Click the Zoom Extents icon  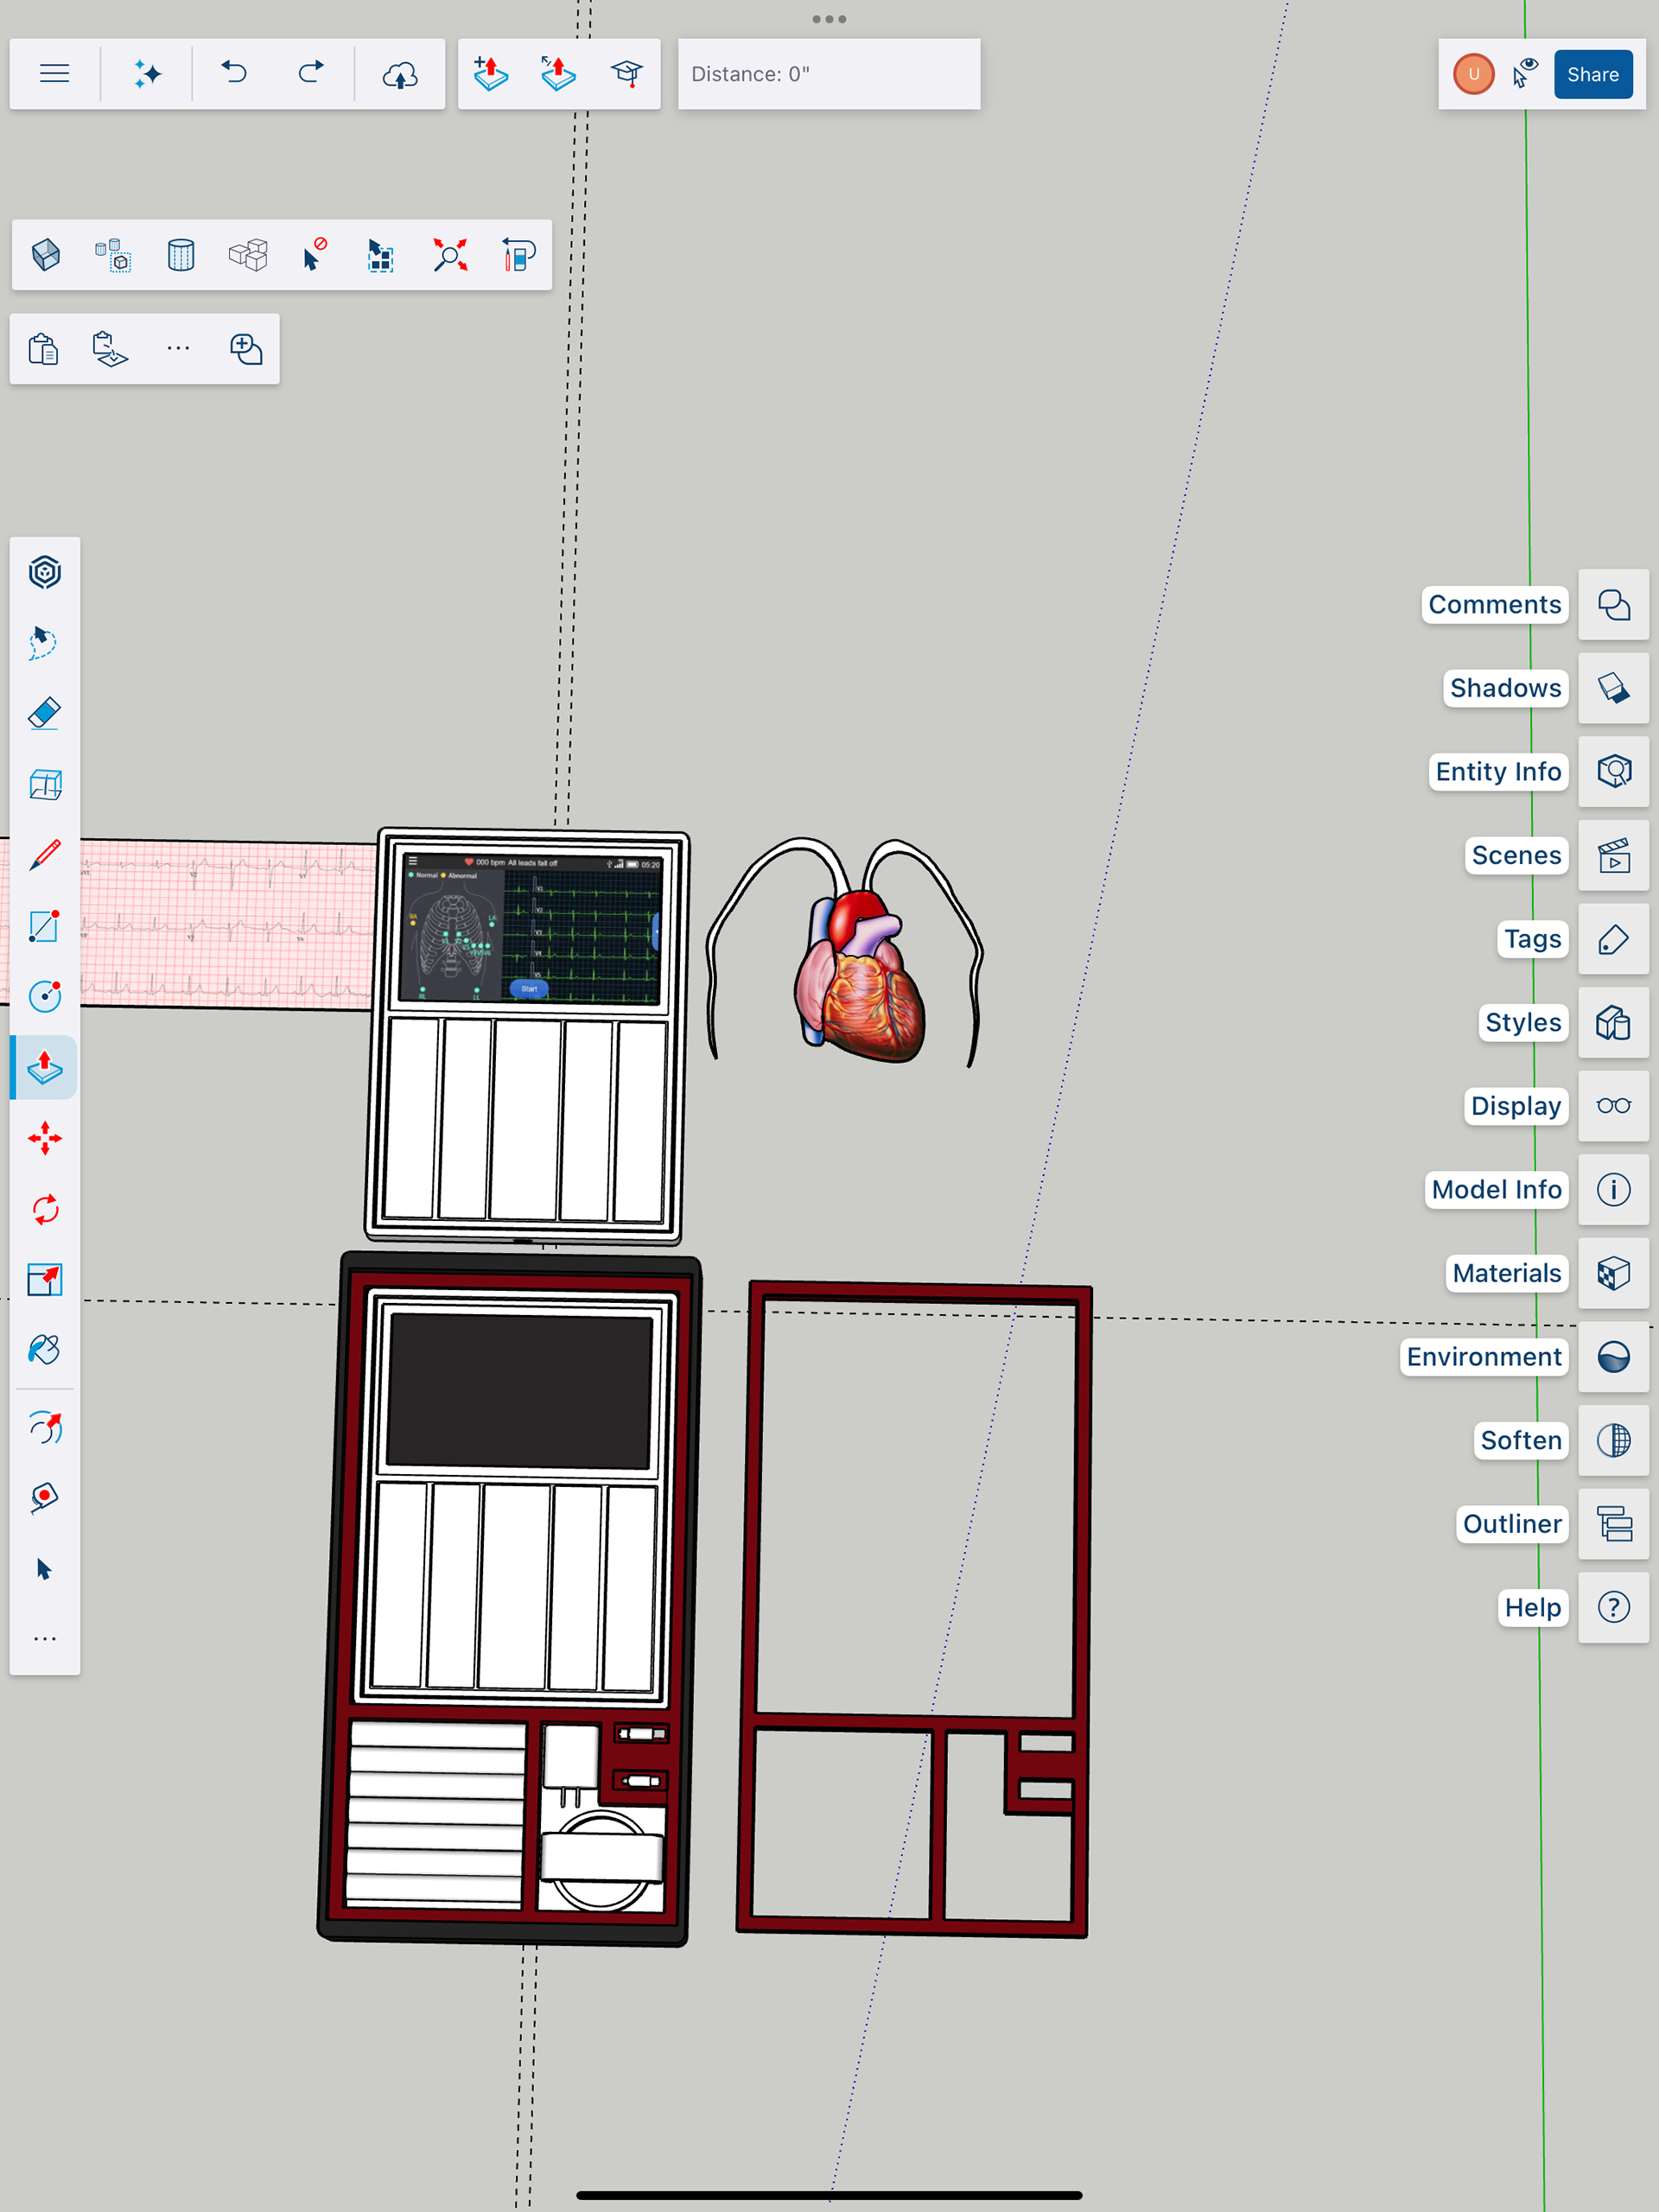pos(450,255)
